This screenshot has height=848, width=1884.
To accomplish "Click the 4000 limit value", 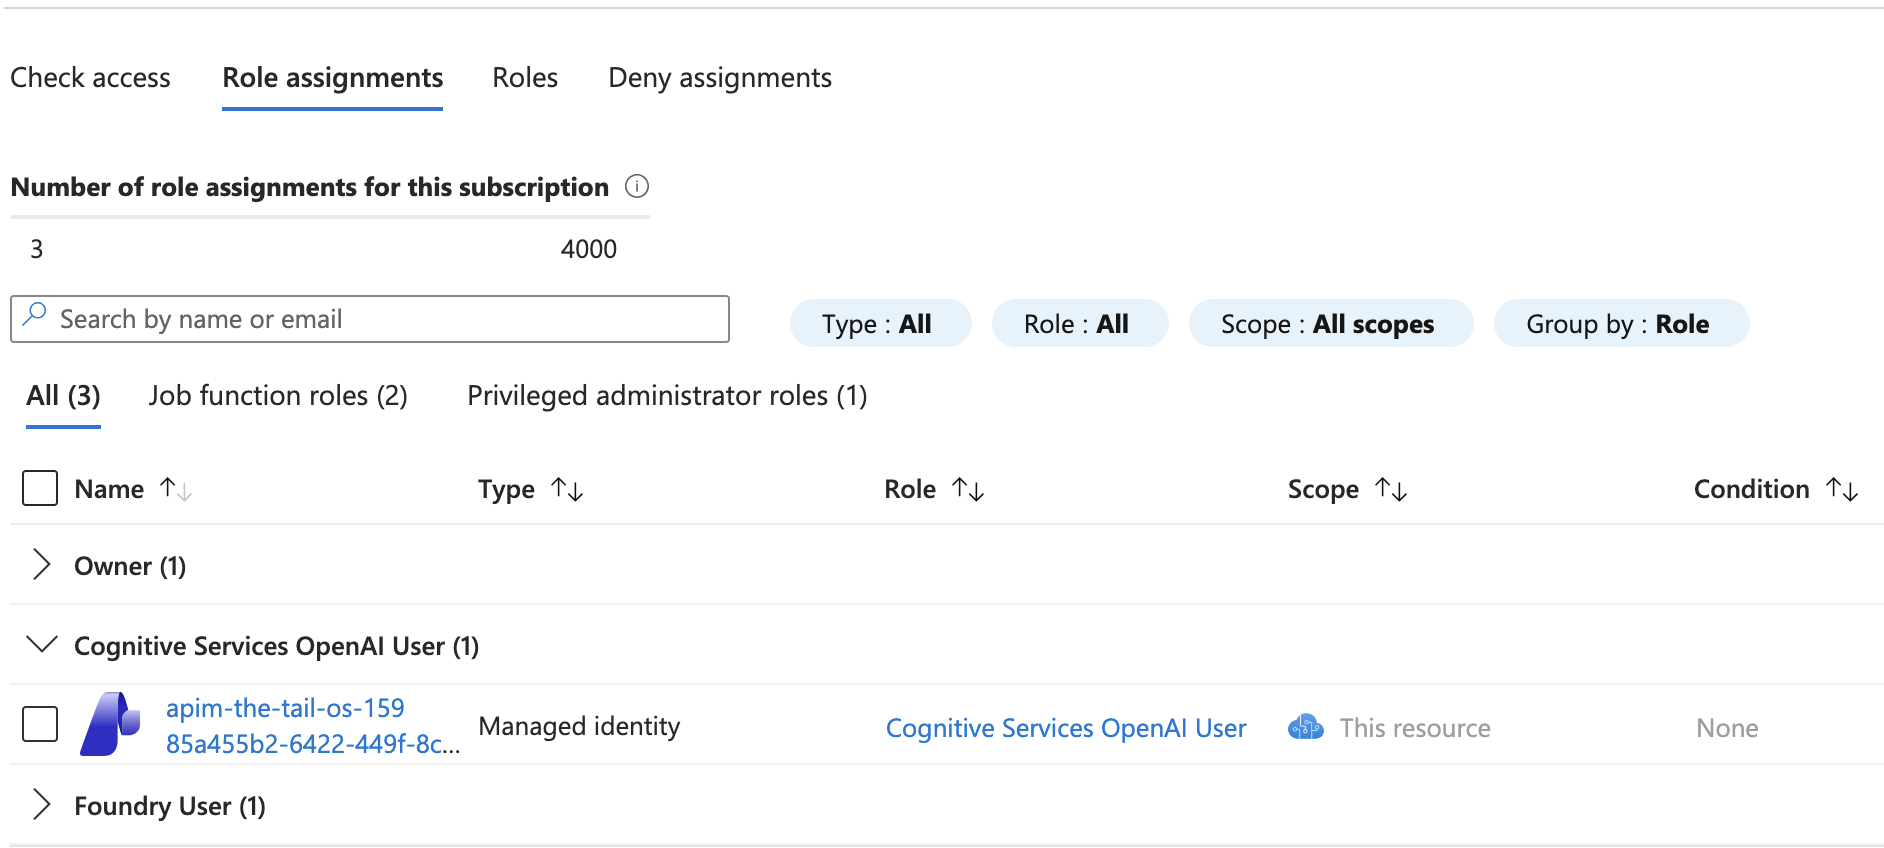I will click(589, 249).
